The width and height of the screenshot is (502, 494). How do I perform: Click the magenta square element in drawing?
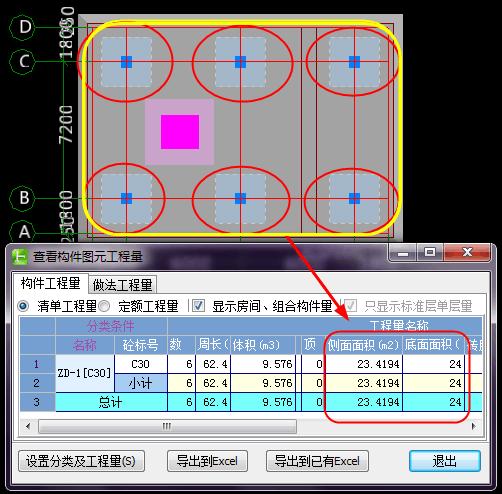180,132
